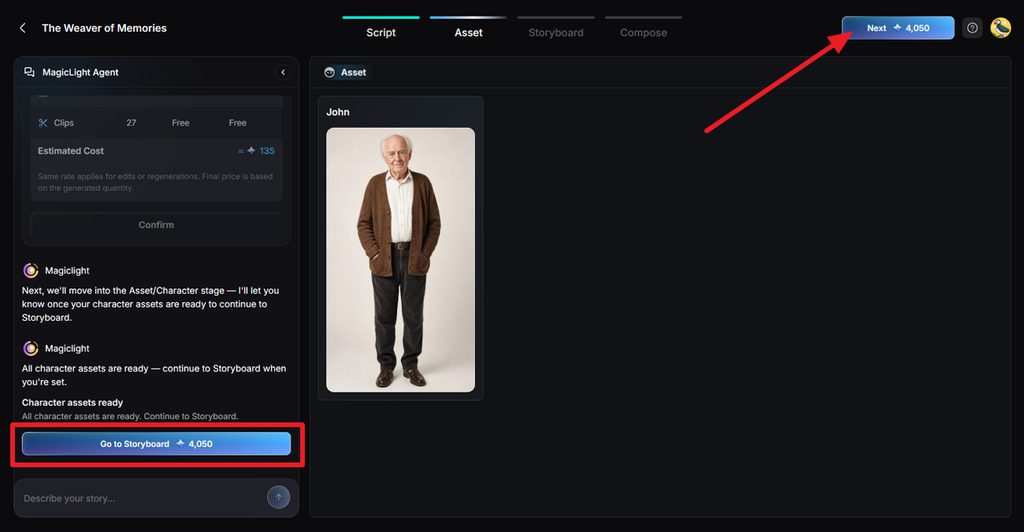Collapse the MagicLight Agent panel chevron

coord(283,72)
